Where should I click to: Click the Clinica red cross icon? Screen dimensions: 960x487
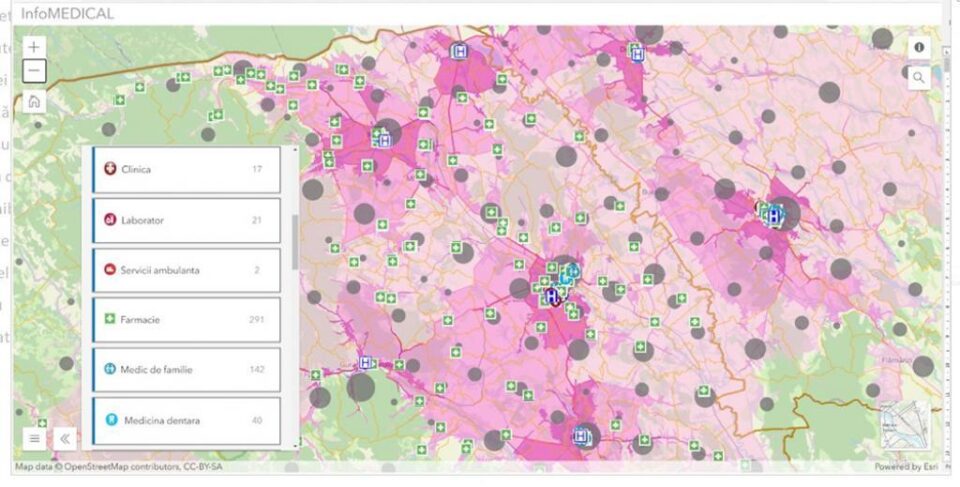click(110, 169)
